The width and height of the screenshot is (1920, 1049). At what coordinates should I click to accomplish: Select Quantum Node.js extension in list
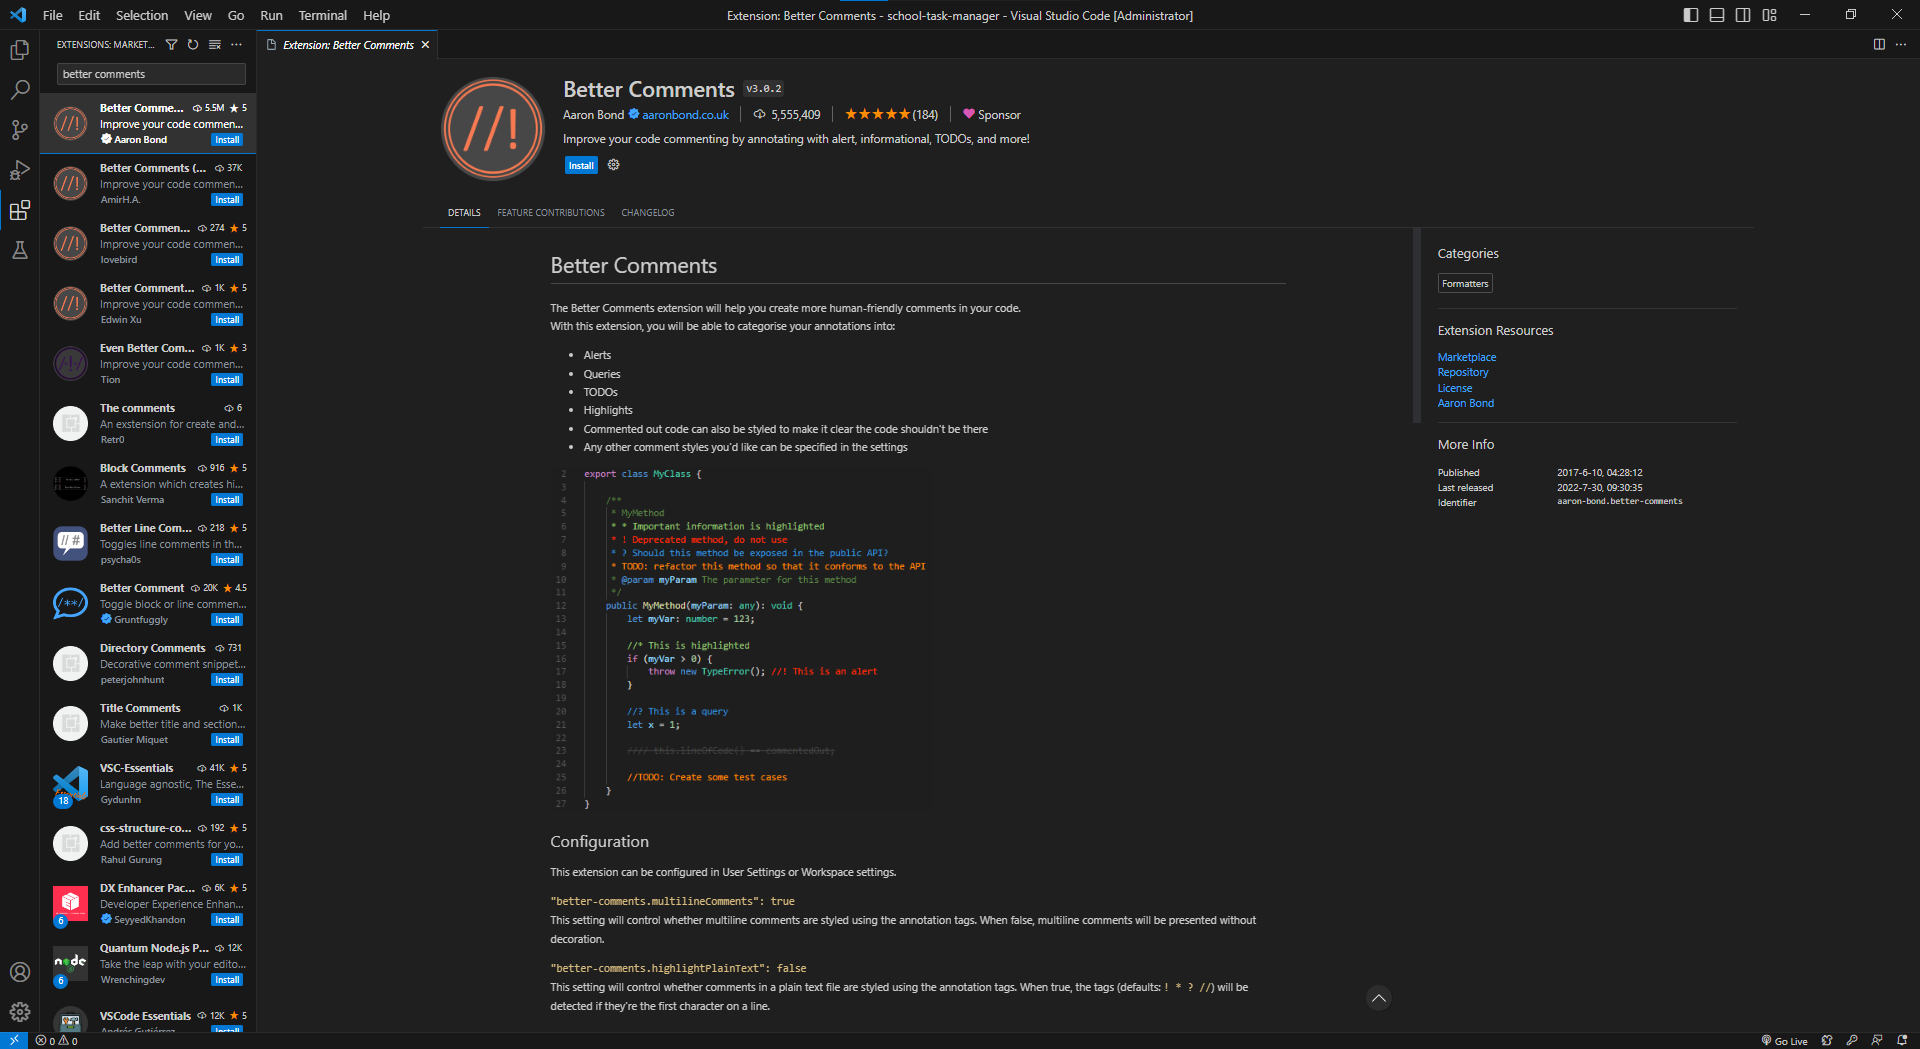coord(148,964)
